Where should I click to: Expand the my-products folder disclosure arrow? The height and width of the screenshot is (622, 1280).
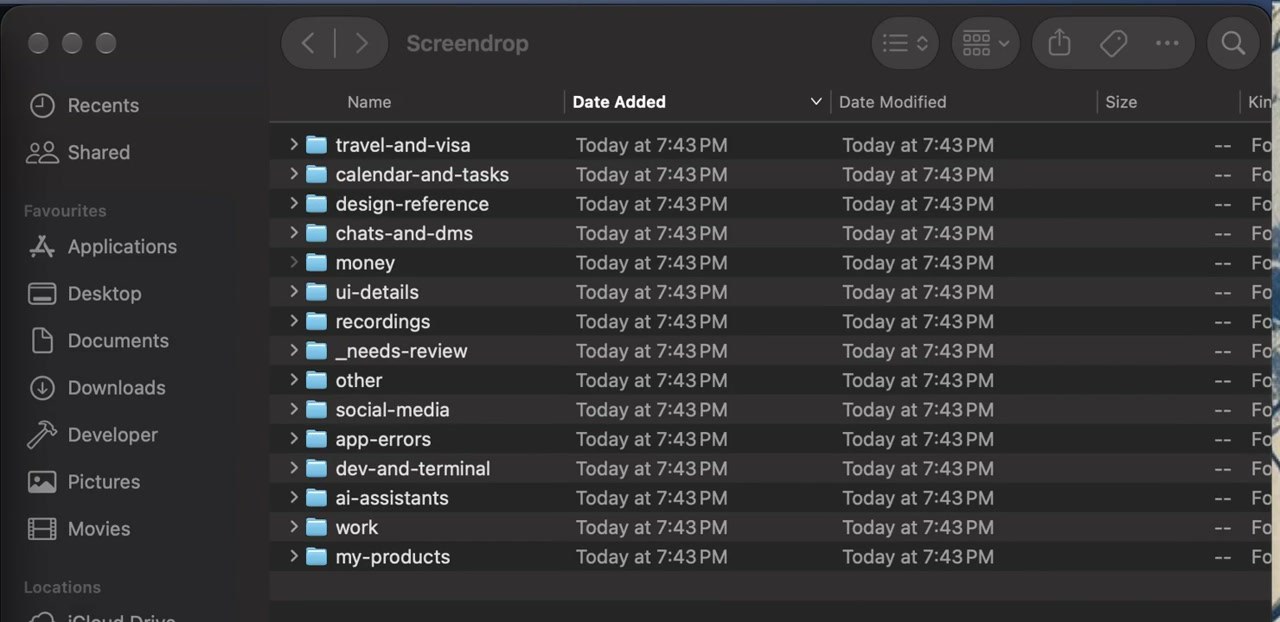tap(293, 556)
